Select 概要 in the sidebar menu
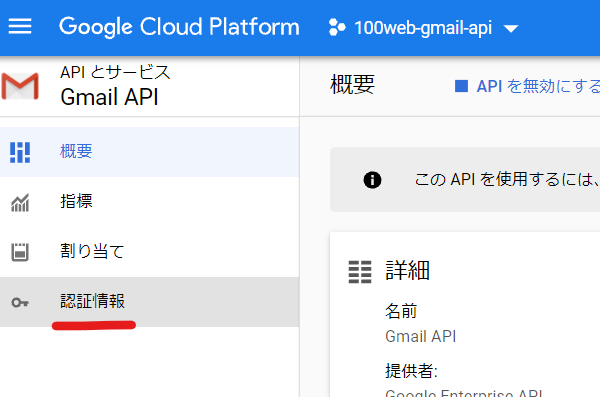This screenshot has height=397, width=600. 149,152
